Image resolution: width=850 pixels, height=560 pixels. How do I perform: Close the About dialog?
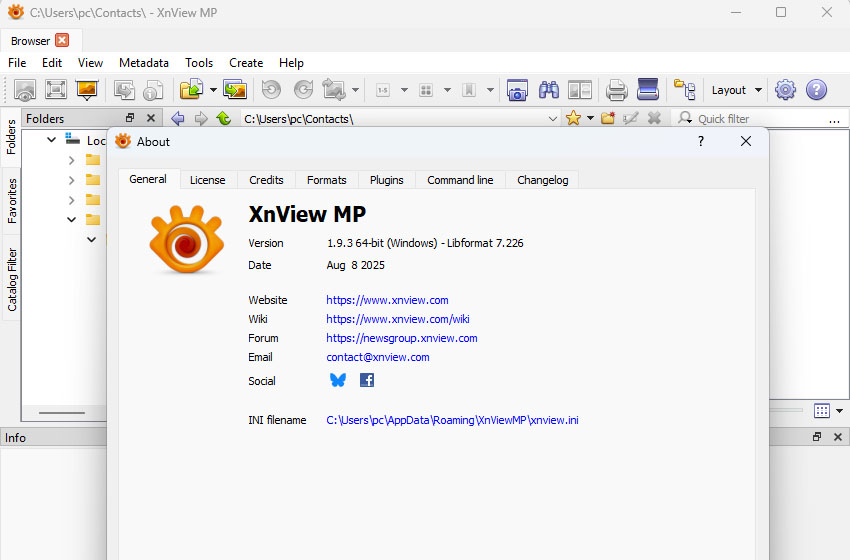tap(746, 141)
